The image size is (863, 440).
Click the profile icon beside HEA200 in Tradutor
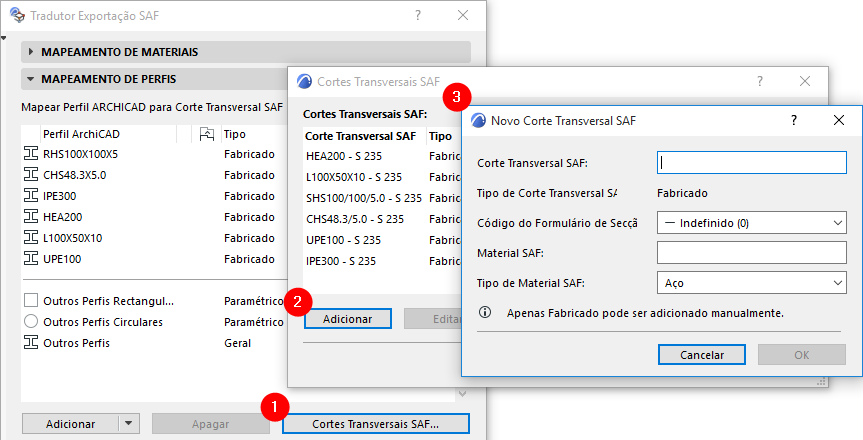pyautogui.click(x=31, y=216)
